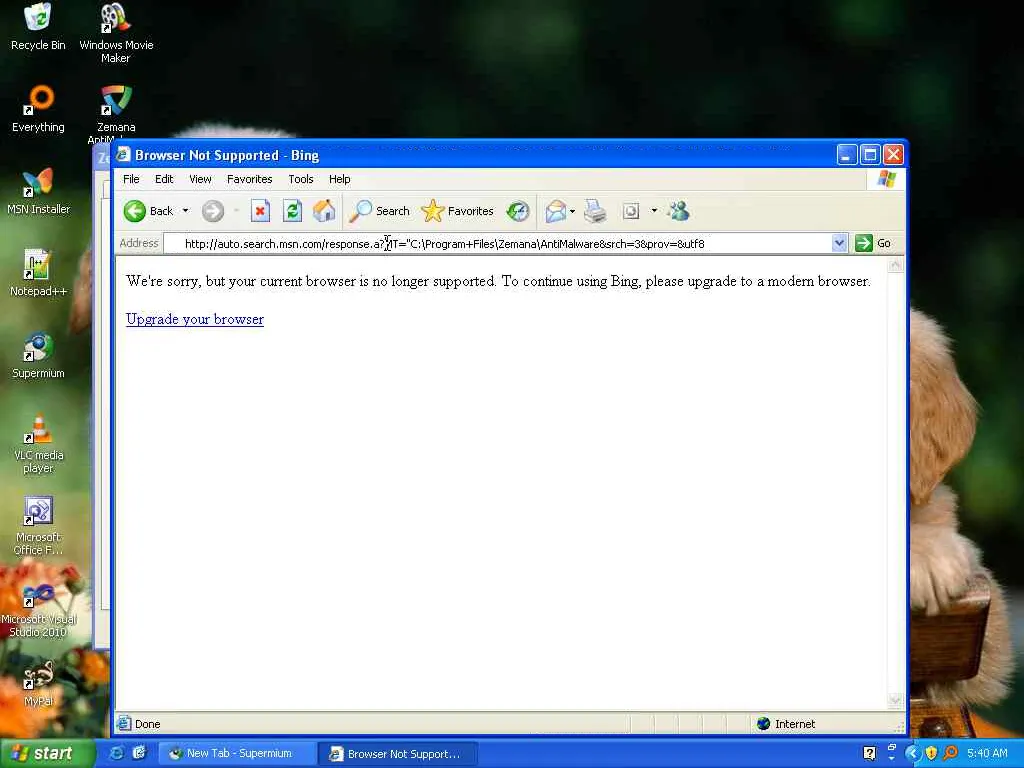Stop page loading with red X icon
Viewport: 1024px width, 768px height.
point(260,211)
